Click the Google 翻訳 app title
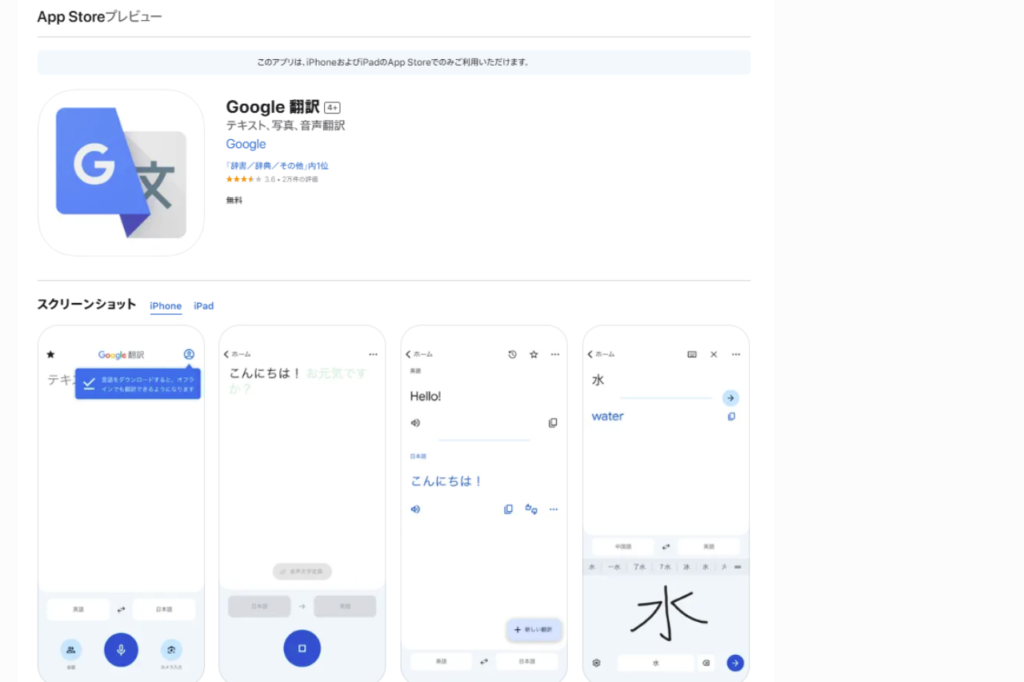Viewport: 1024px width, 682px height. [272, 106]
